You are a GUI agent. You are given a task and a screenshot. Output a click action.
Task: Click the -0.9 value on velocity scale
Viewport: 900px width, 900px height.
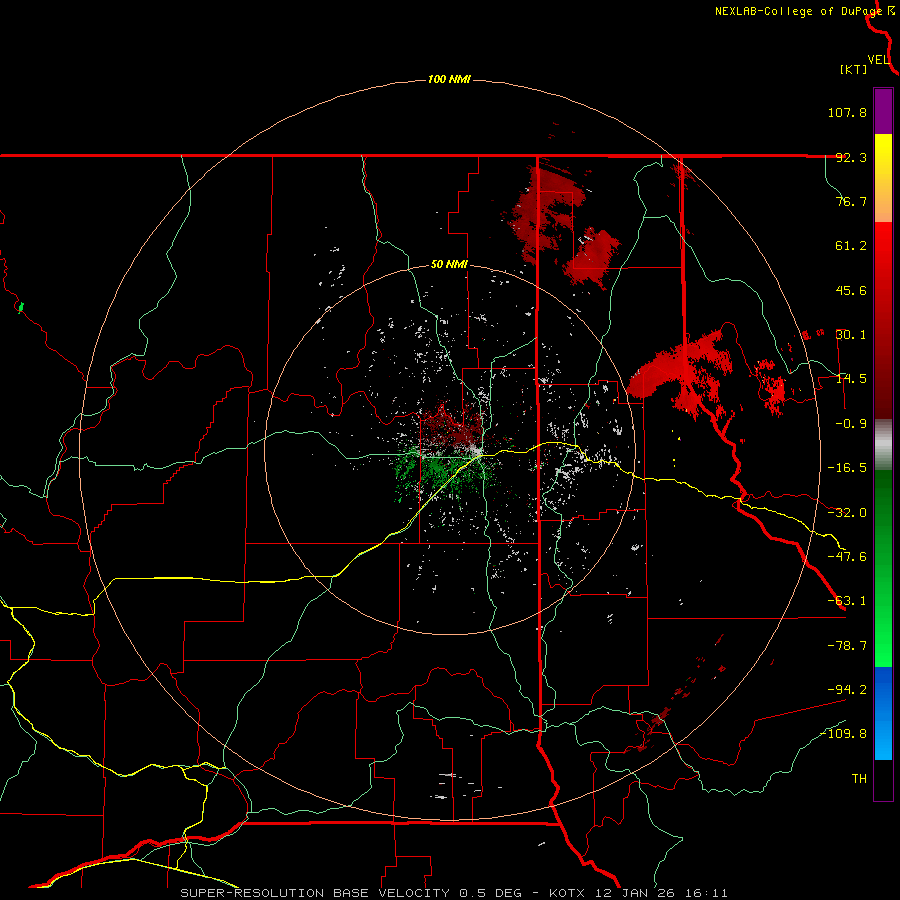851,424
